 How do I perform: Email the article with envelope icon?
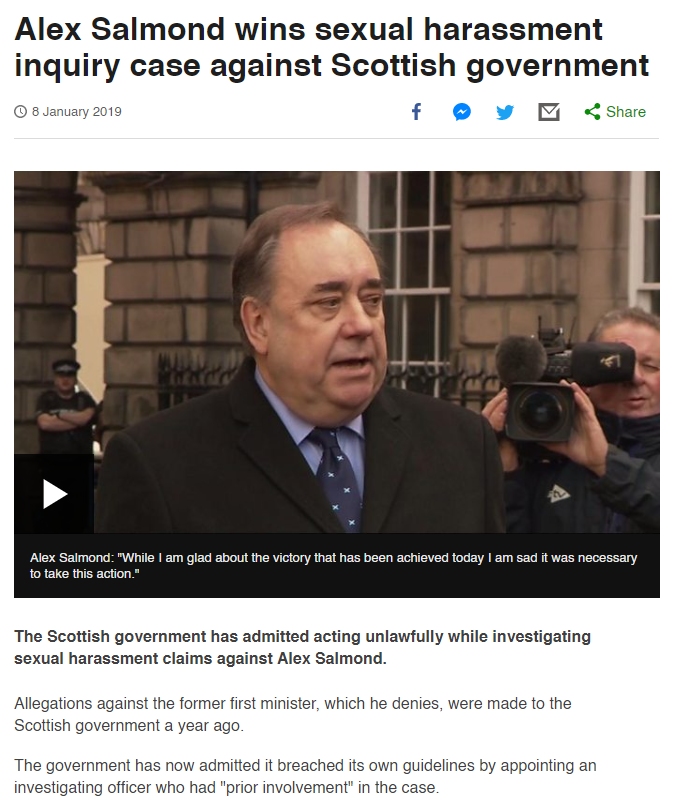(x=549, y=111)
